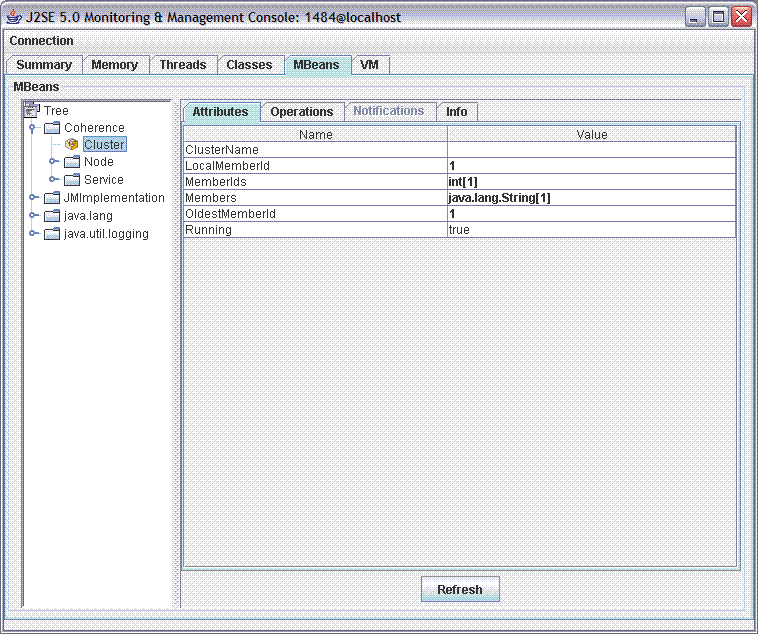758x634 pixels.
Task: Select the java.lang tree label
Action: tap(88, 216)
